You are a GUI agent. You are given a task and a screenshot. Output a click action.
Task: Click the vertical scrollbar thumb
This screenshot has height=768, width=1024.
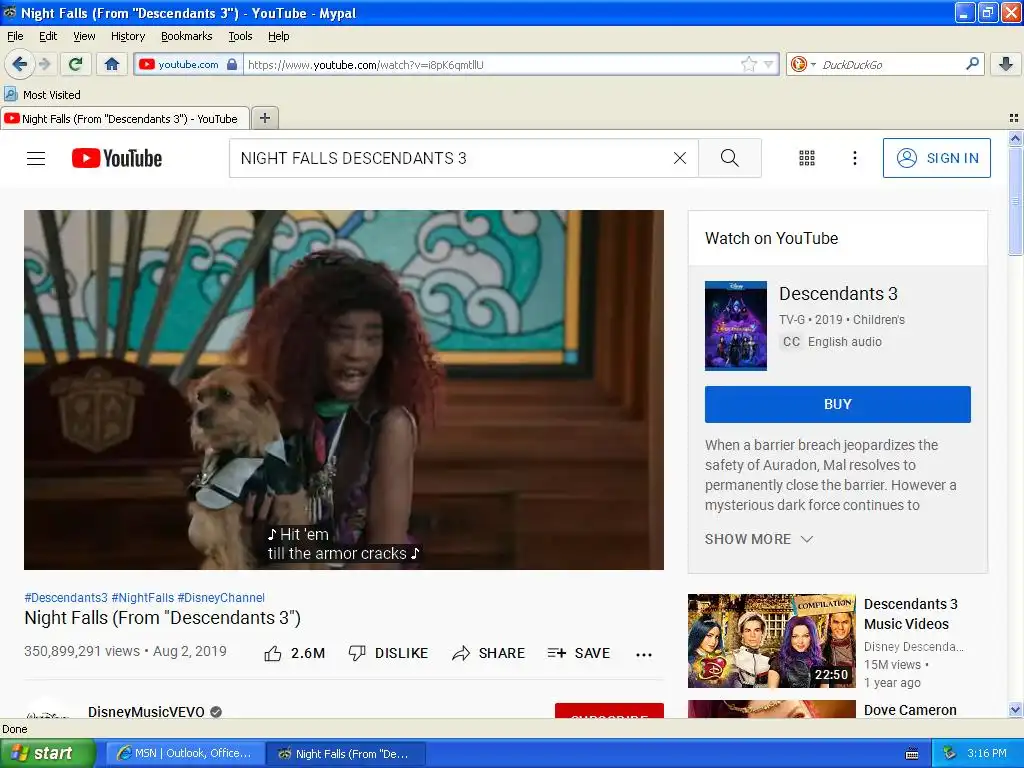click(x=1015, y=202)
